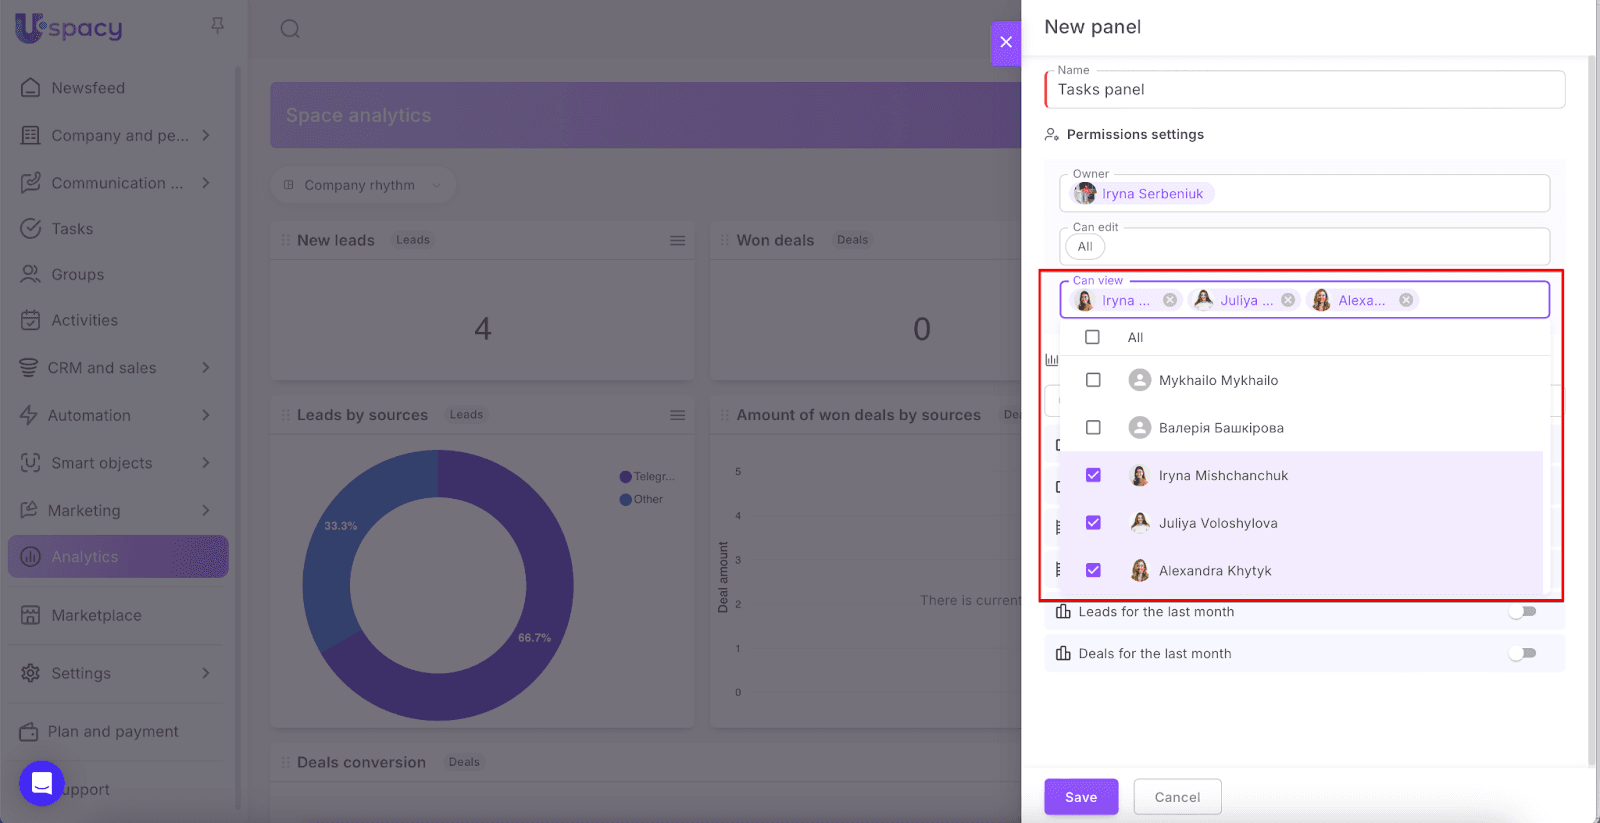Open Leads by sources widget menu icon
Image resolution: width=1600 pixels, height=823 pixels.
(677, 415)
